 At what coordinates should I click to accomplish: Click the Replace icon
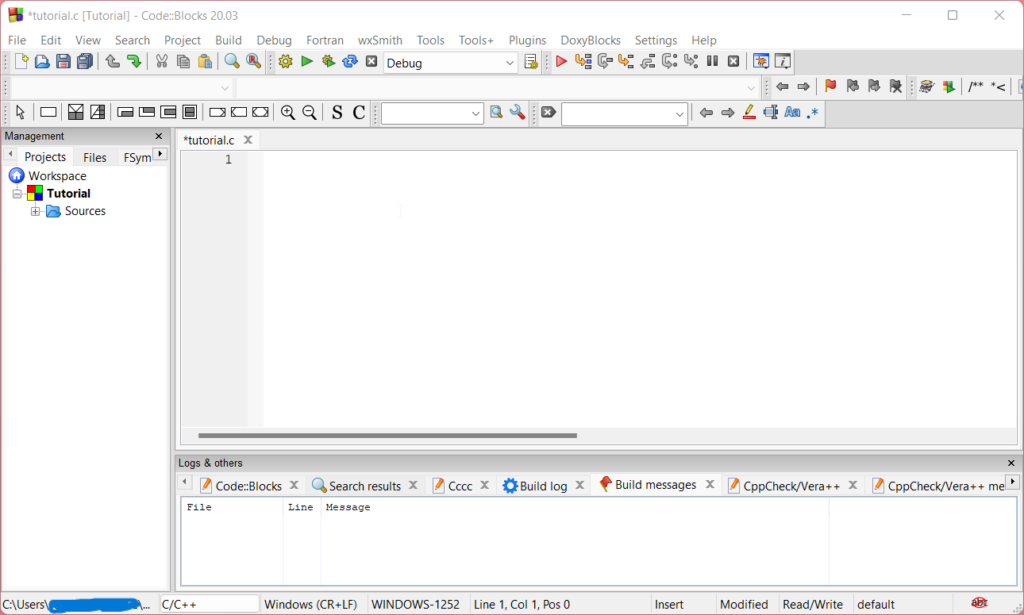point(253,61)
